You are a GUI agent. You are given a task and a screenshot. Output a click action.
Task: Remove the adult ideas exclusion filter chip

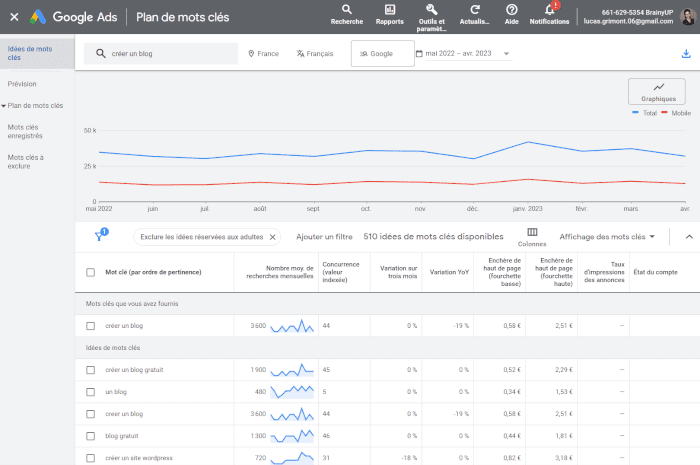click(272, 237)
